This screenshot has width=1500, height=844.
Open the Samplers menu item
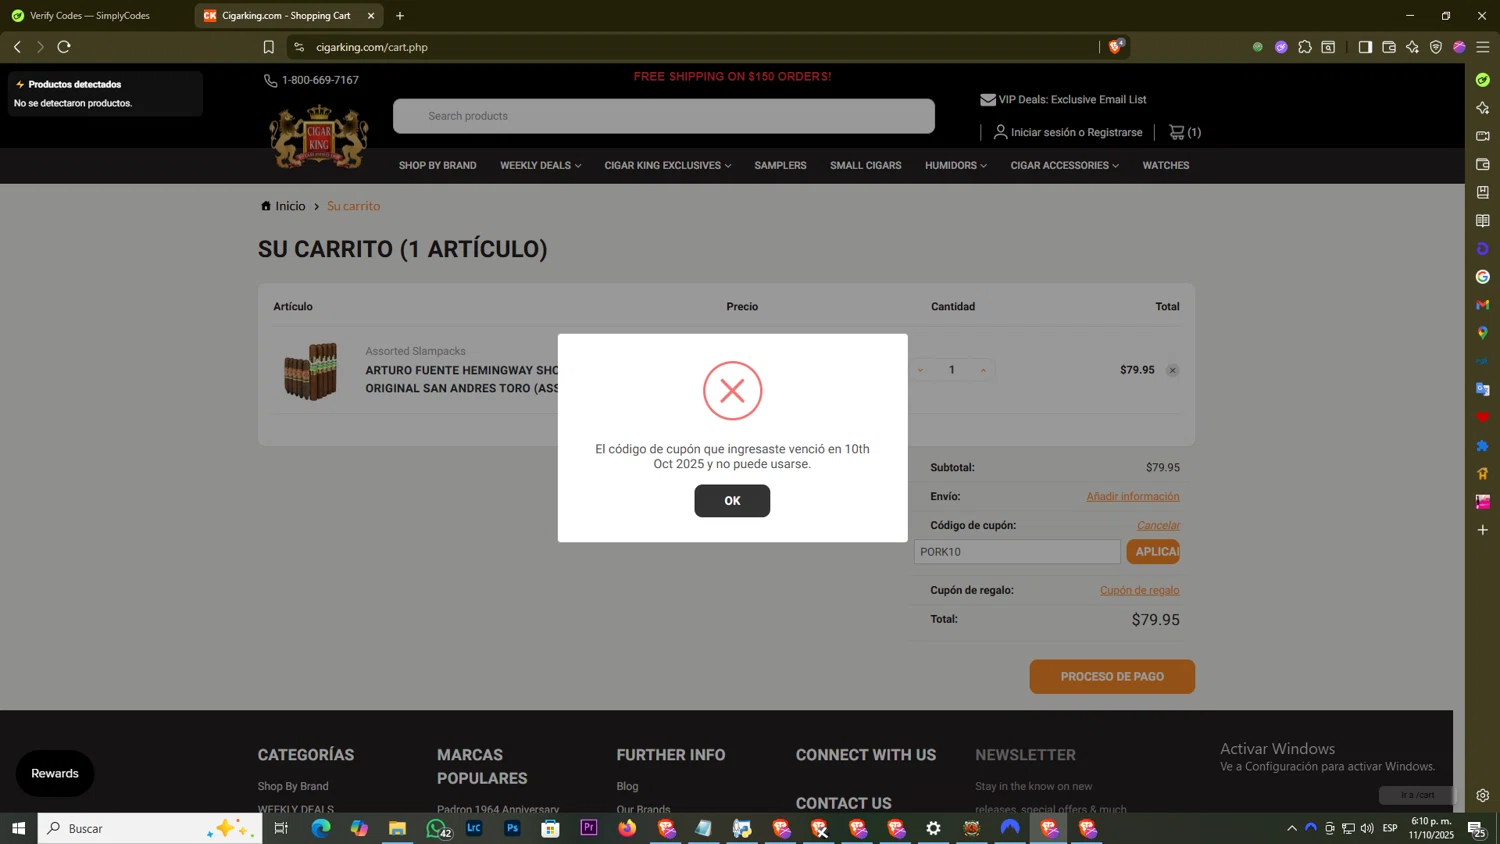click(x=780, y=166)
